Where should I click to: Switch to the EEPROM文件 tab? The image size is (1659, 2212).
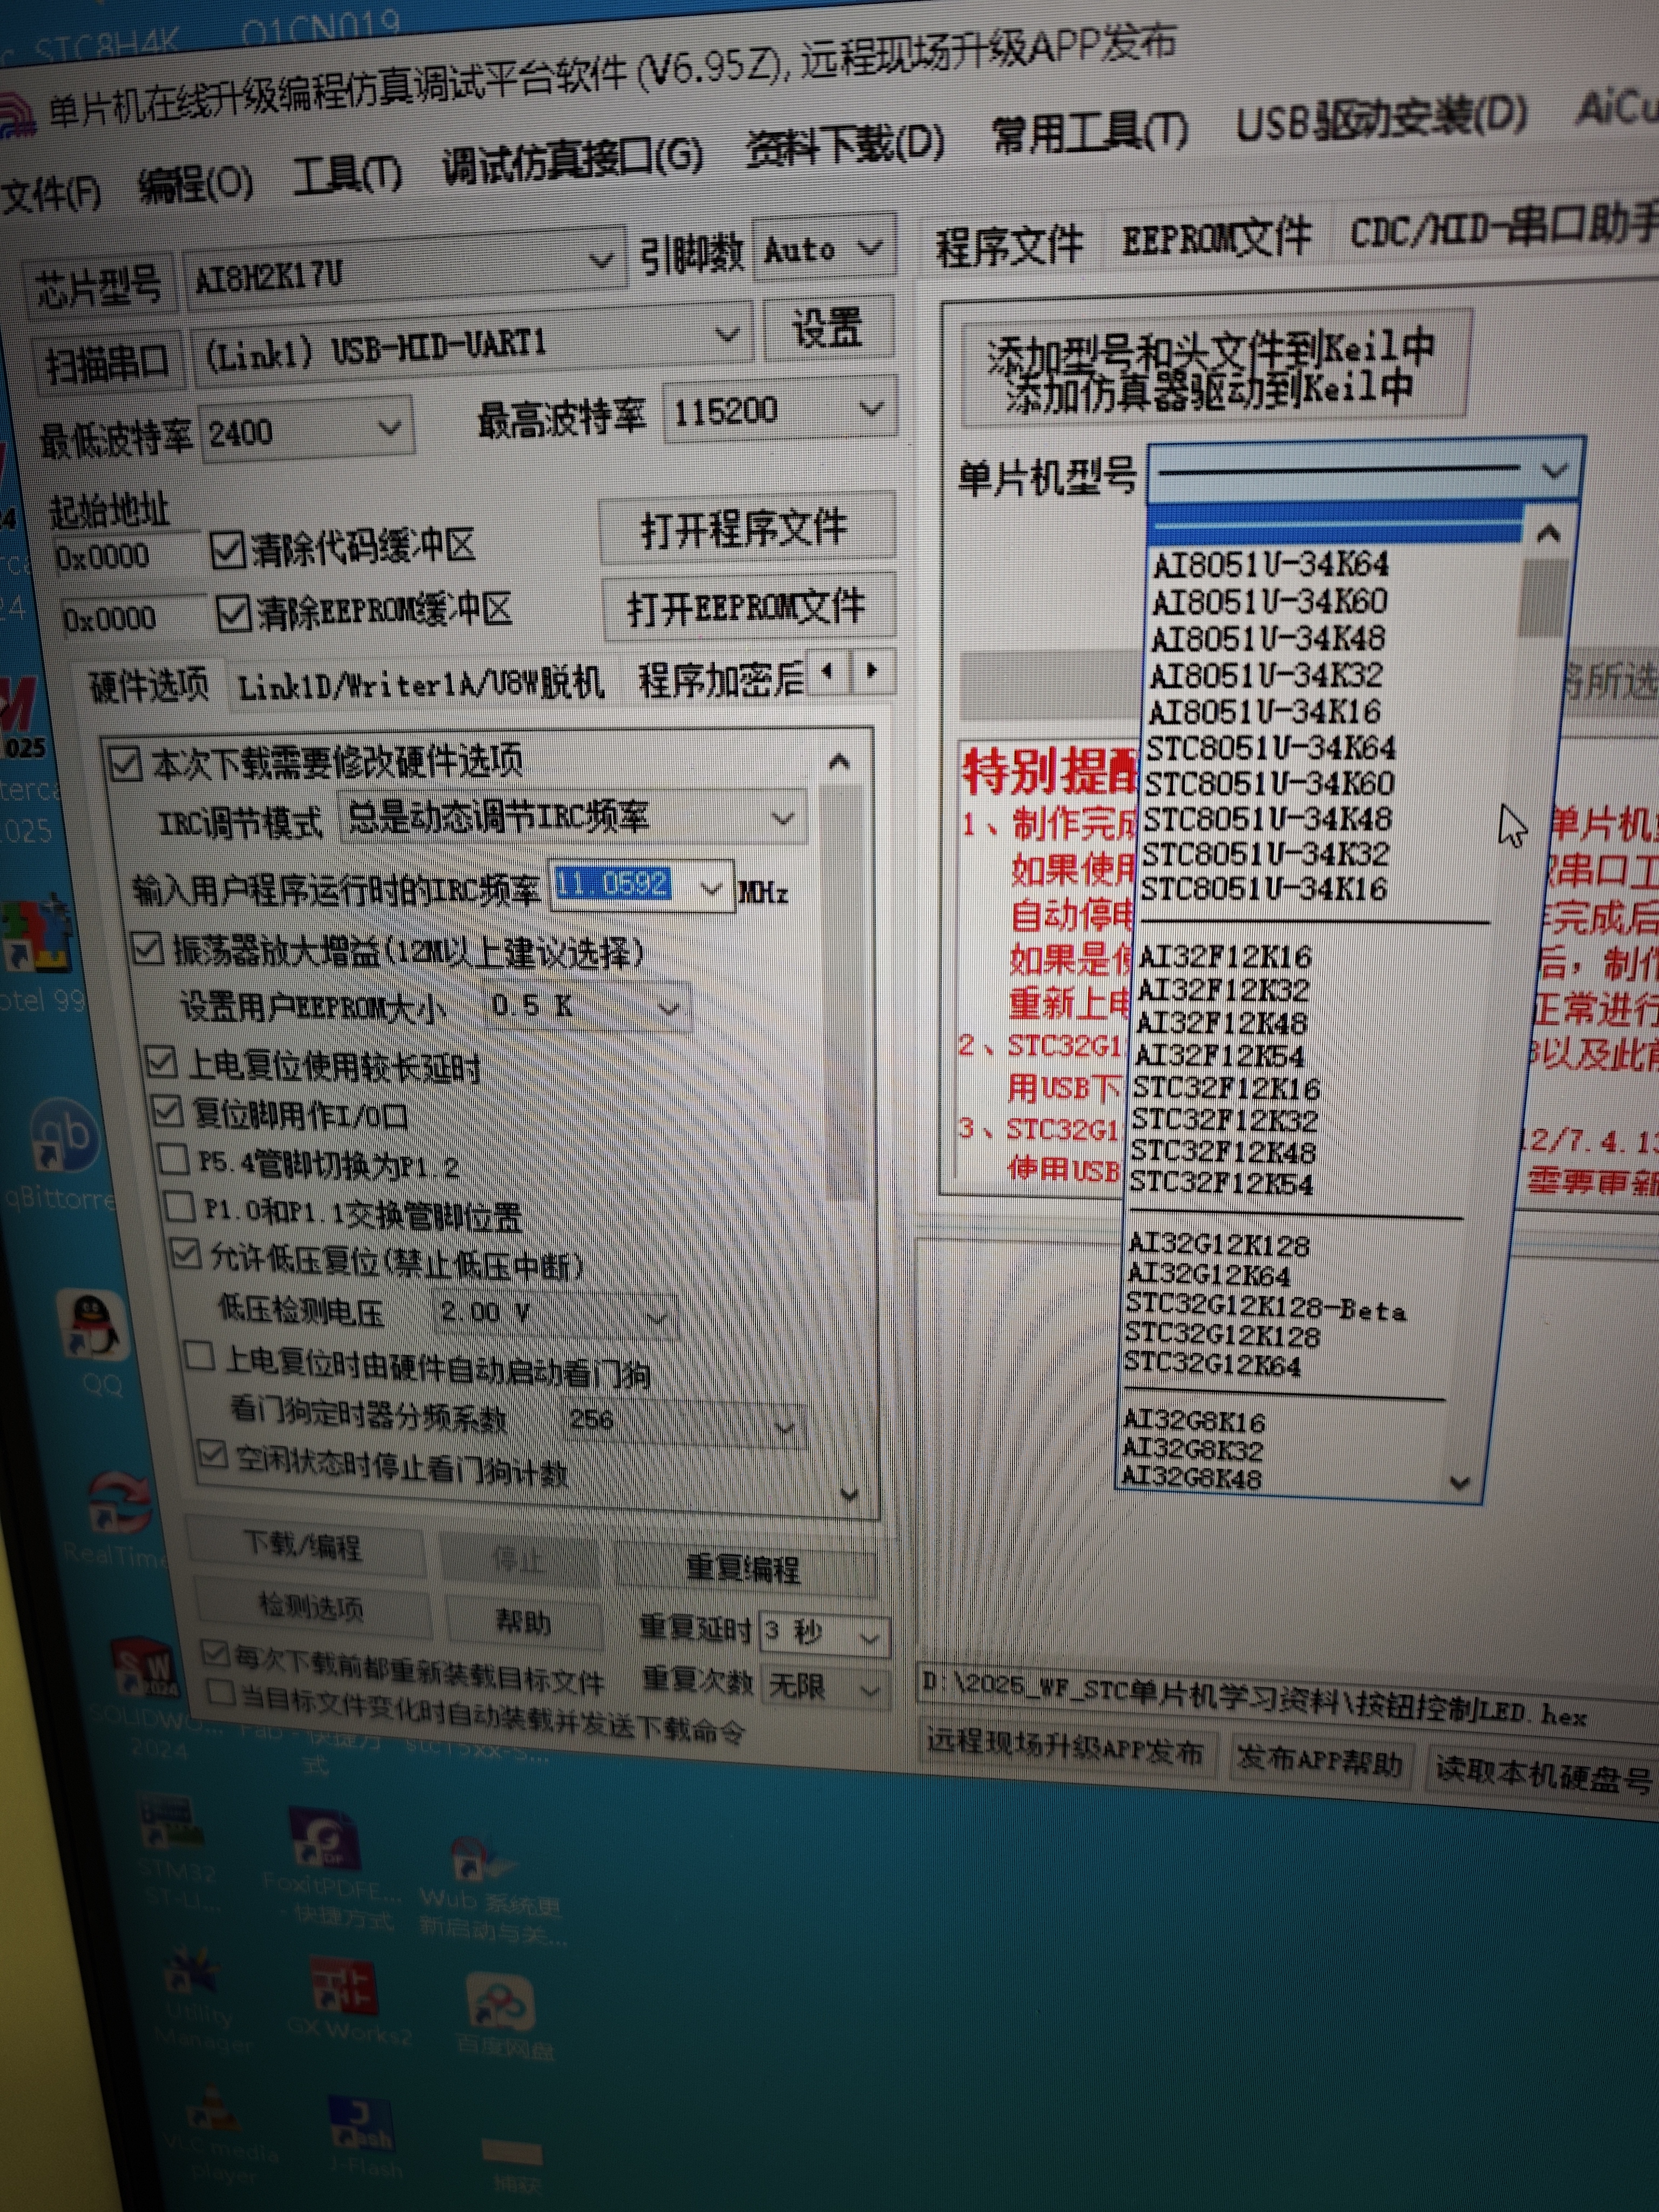click(x=1216, y=239)
